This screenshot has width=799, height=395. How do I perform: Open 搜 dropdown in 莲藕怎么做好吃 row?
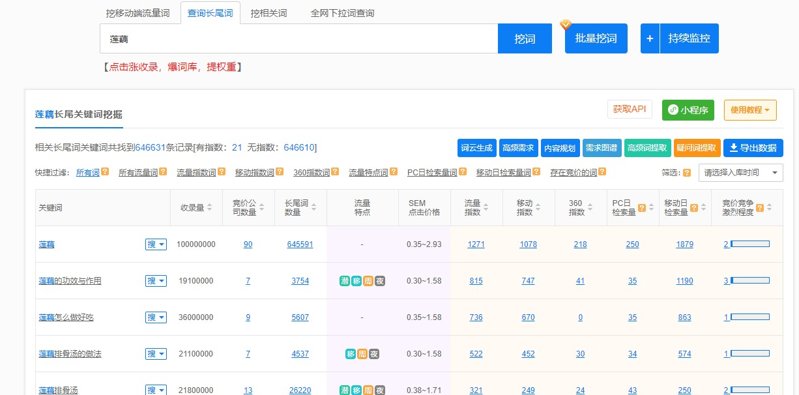[156, 318]
